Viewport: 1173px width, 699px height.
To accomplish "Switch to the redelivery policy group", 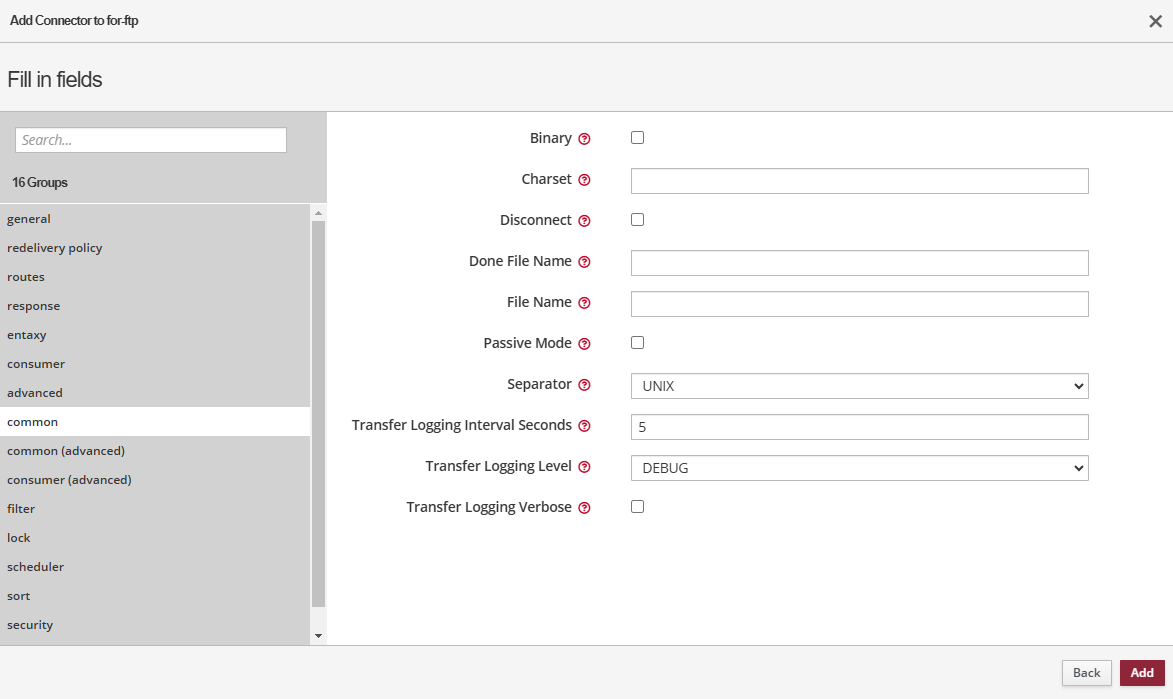I will [55, 248].
